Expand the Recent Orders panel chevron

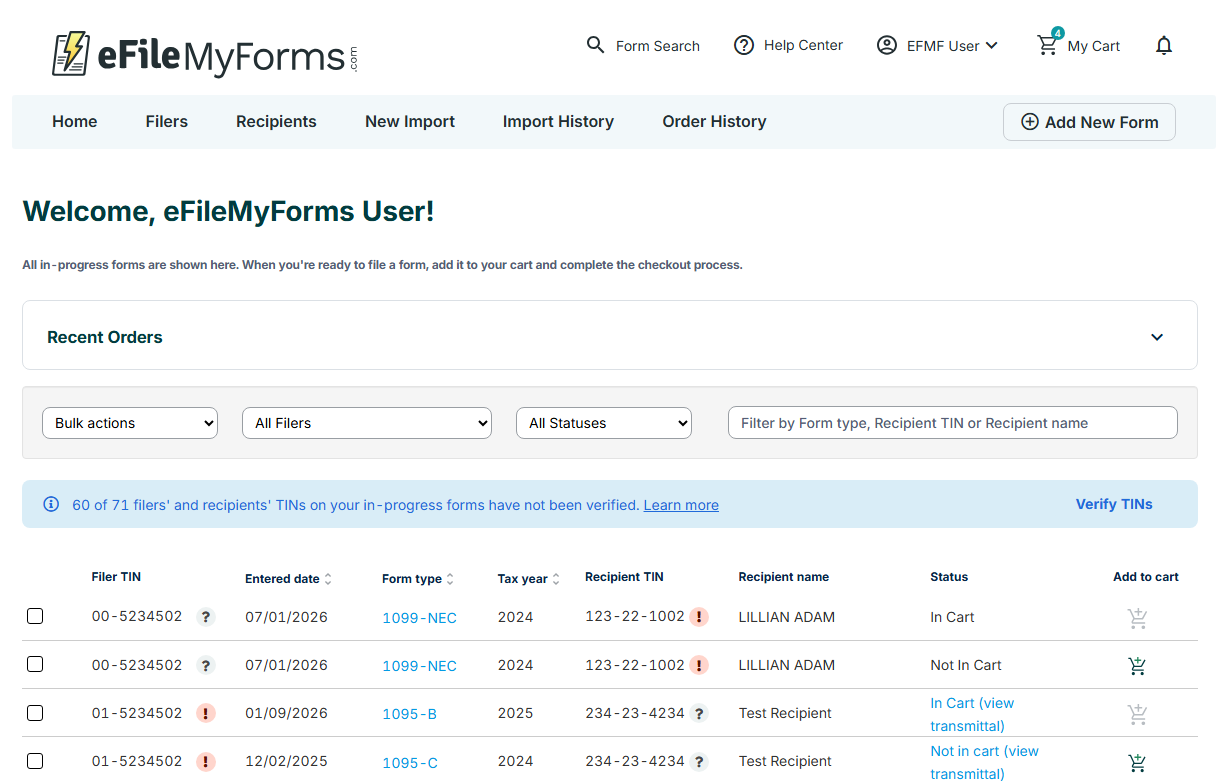coord(1157,337)
